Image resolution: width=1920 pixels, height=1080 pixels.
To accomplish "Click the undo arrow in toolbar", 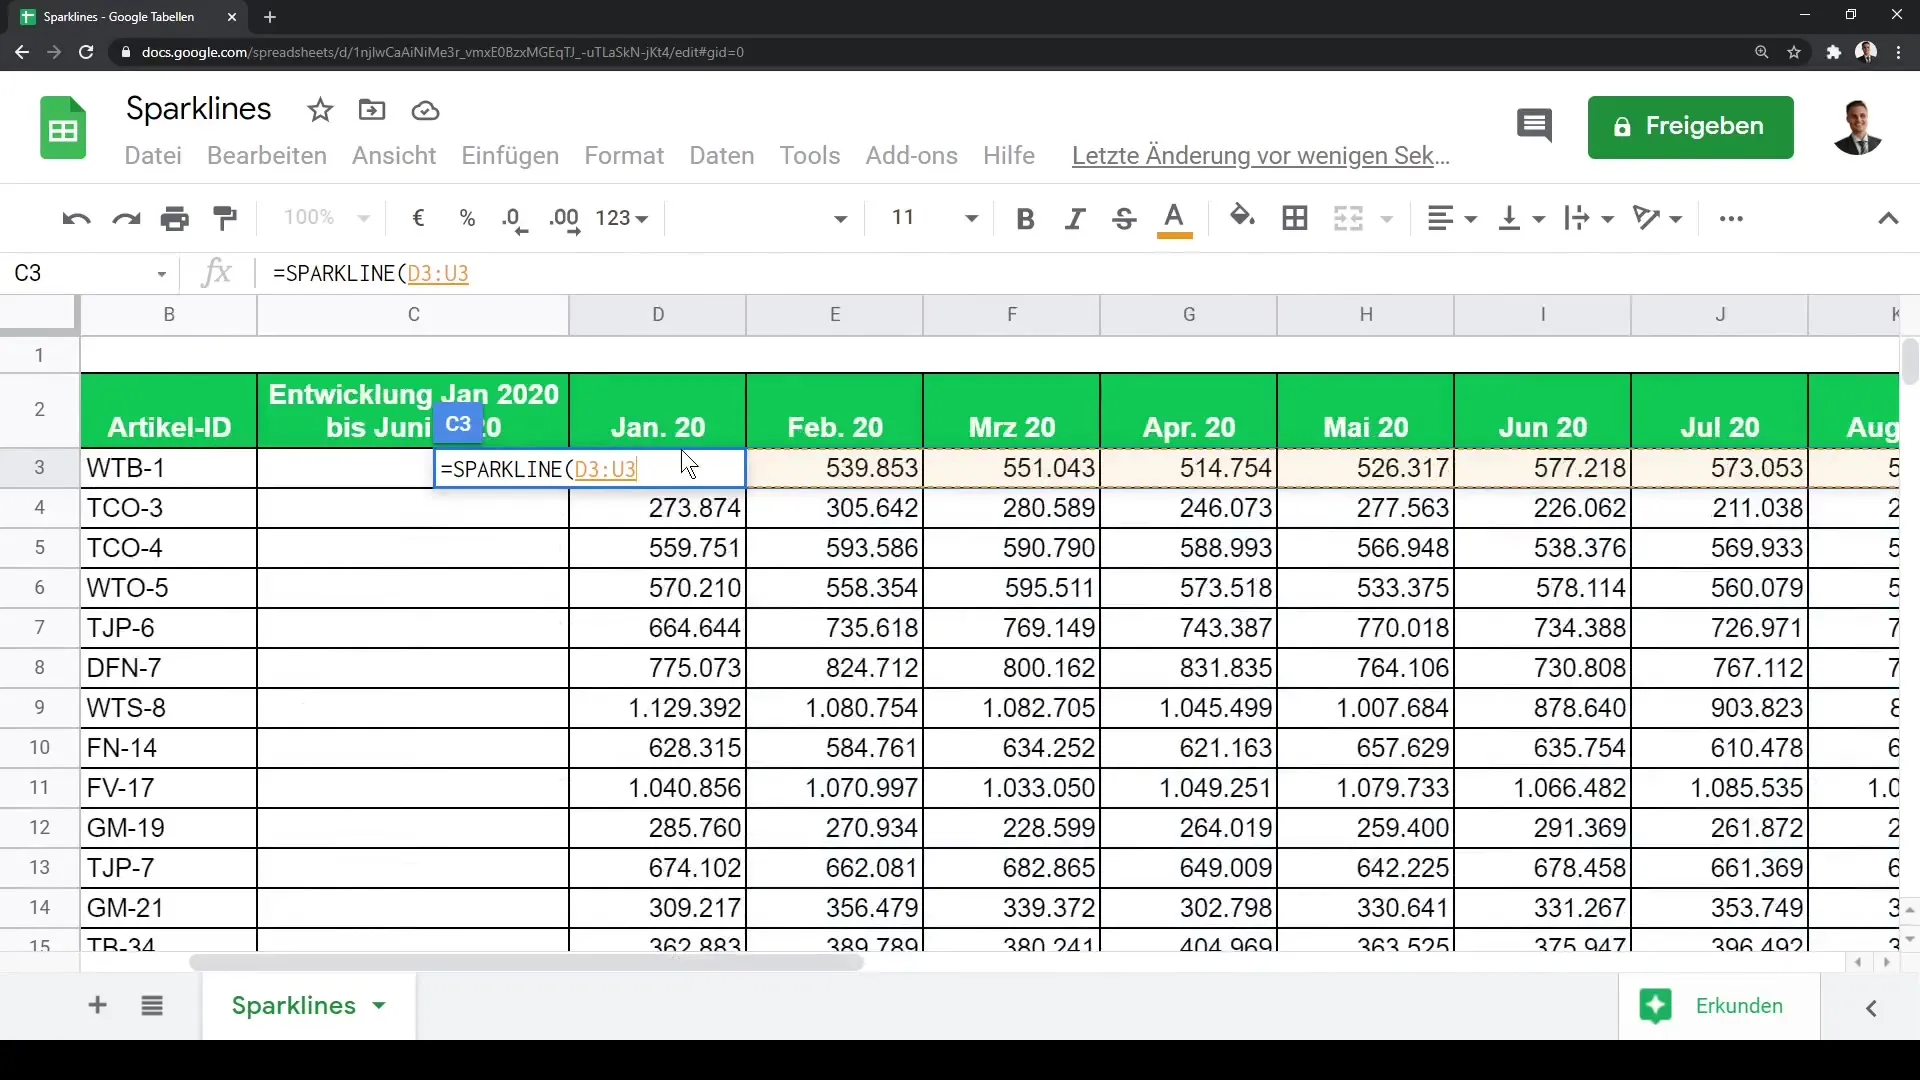I will (x=76, y=218).
